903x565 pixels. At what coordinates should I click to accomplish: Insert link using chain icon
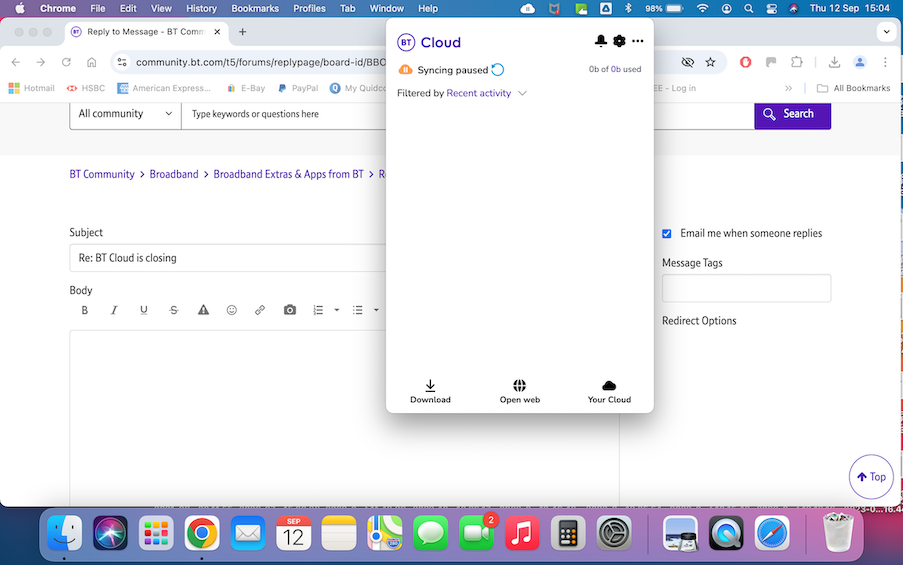[260, 310]
